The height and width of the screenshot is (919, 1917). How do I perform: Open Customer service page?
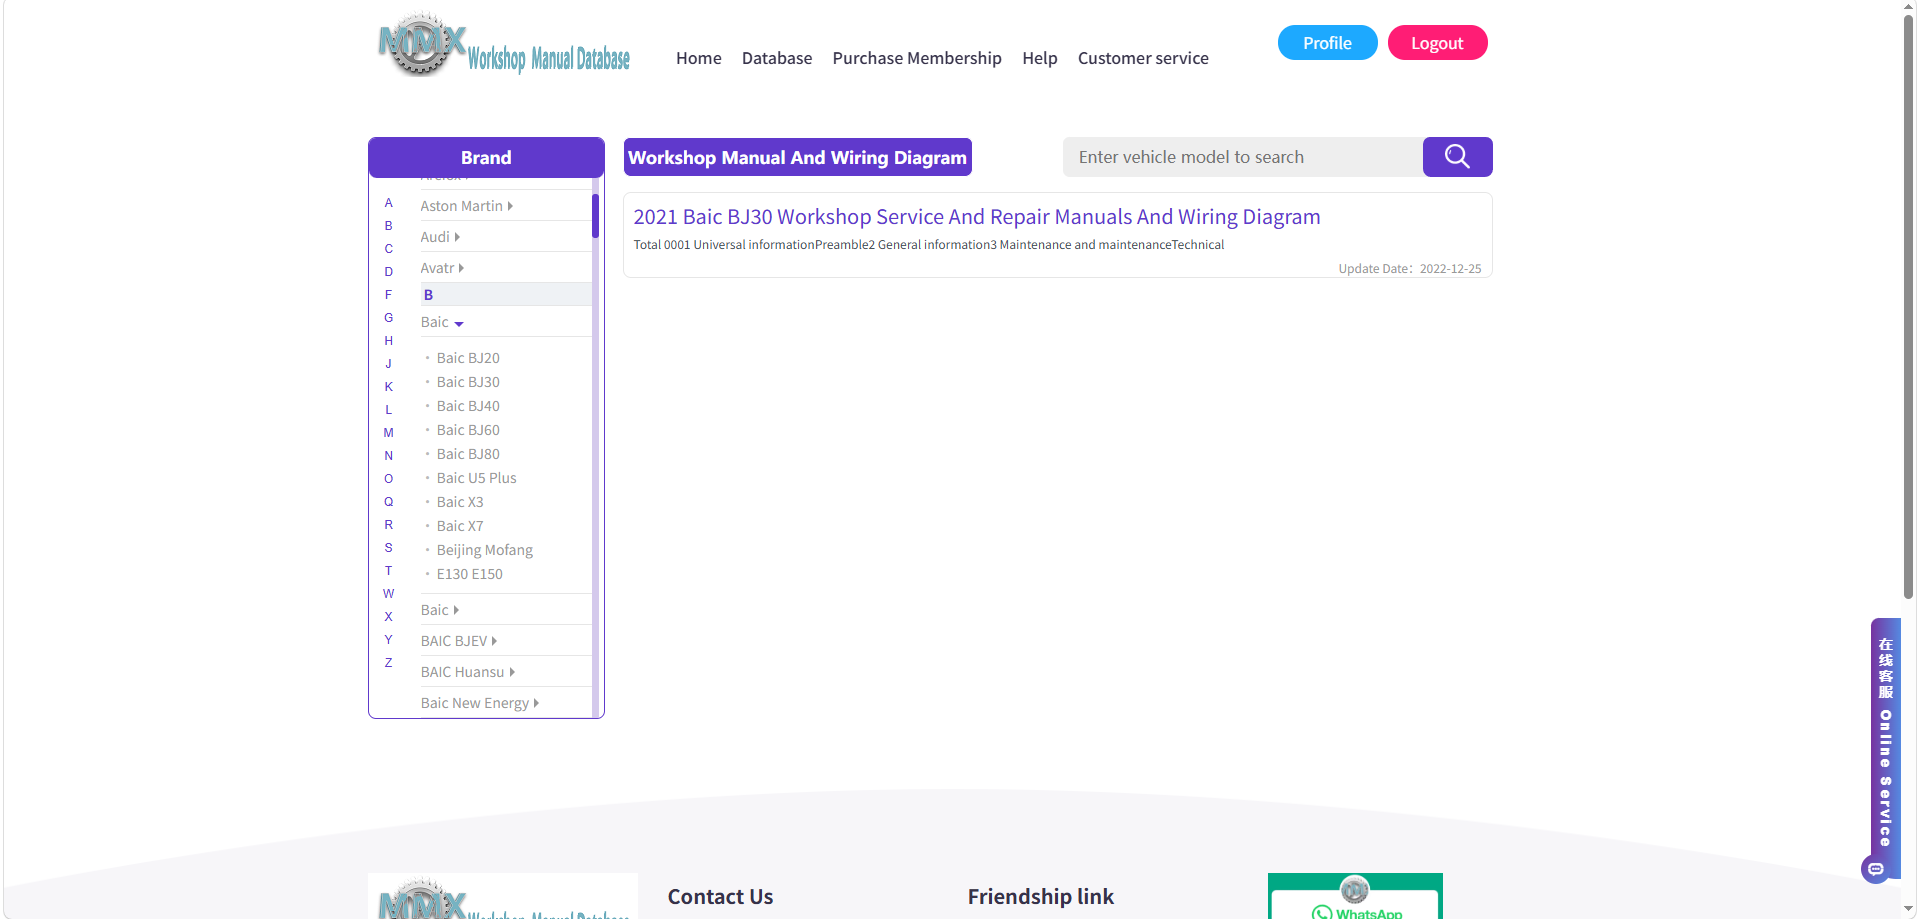(x=1143, y=58)
